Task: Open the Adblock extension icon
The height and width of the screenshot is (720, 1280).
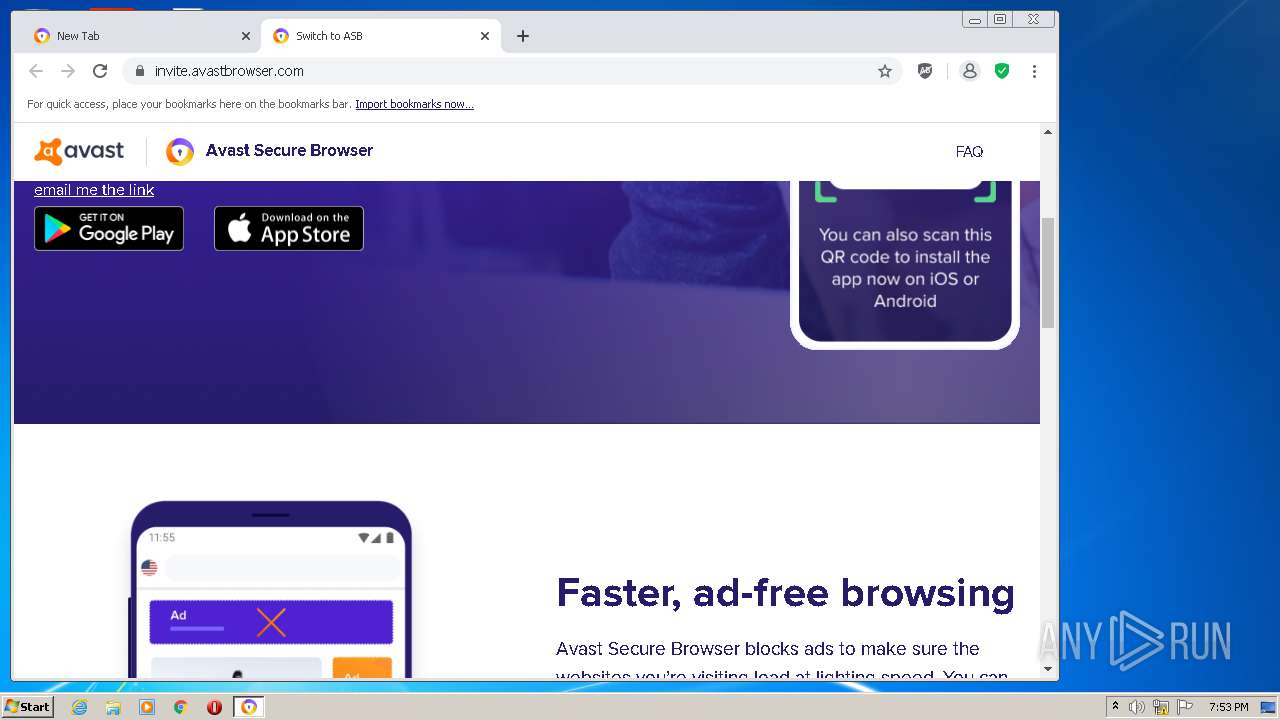Action: tap(925, 71)
